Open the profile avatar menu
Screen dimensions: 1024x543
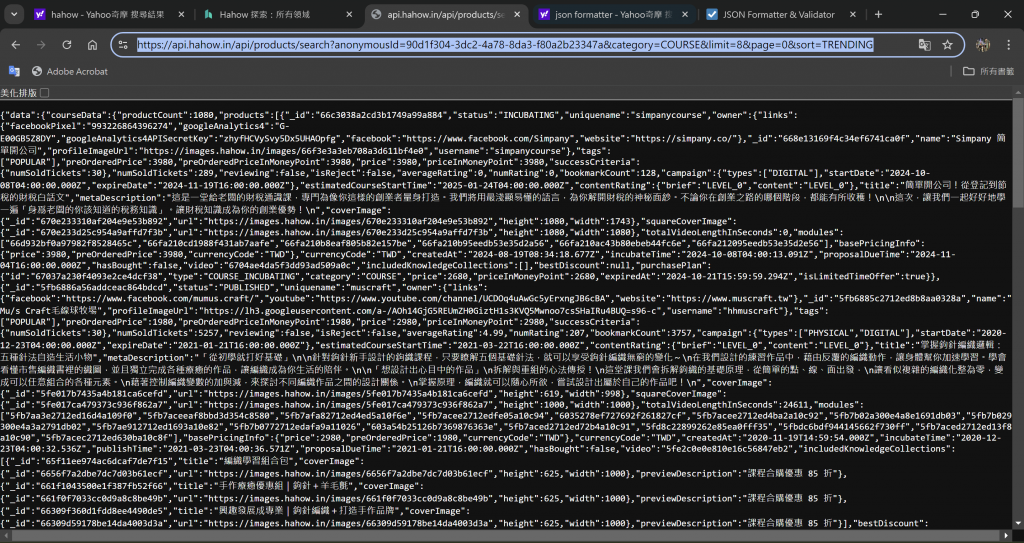coord(983,44)
